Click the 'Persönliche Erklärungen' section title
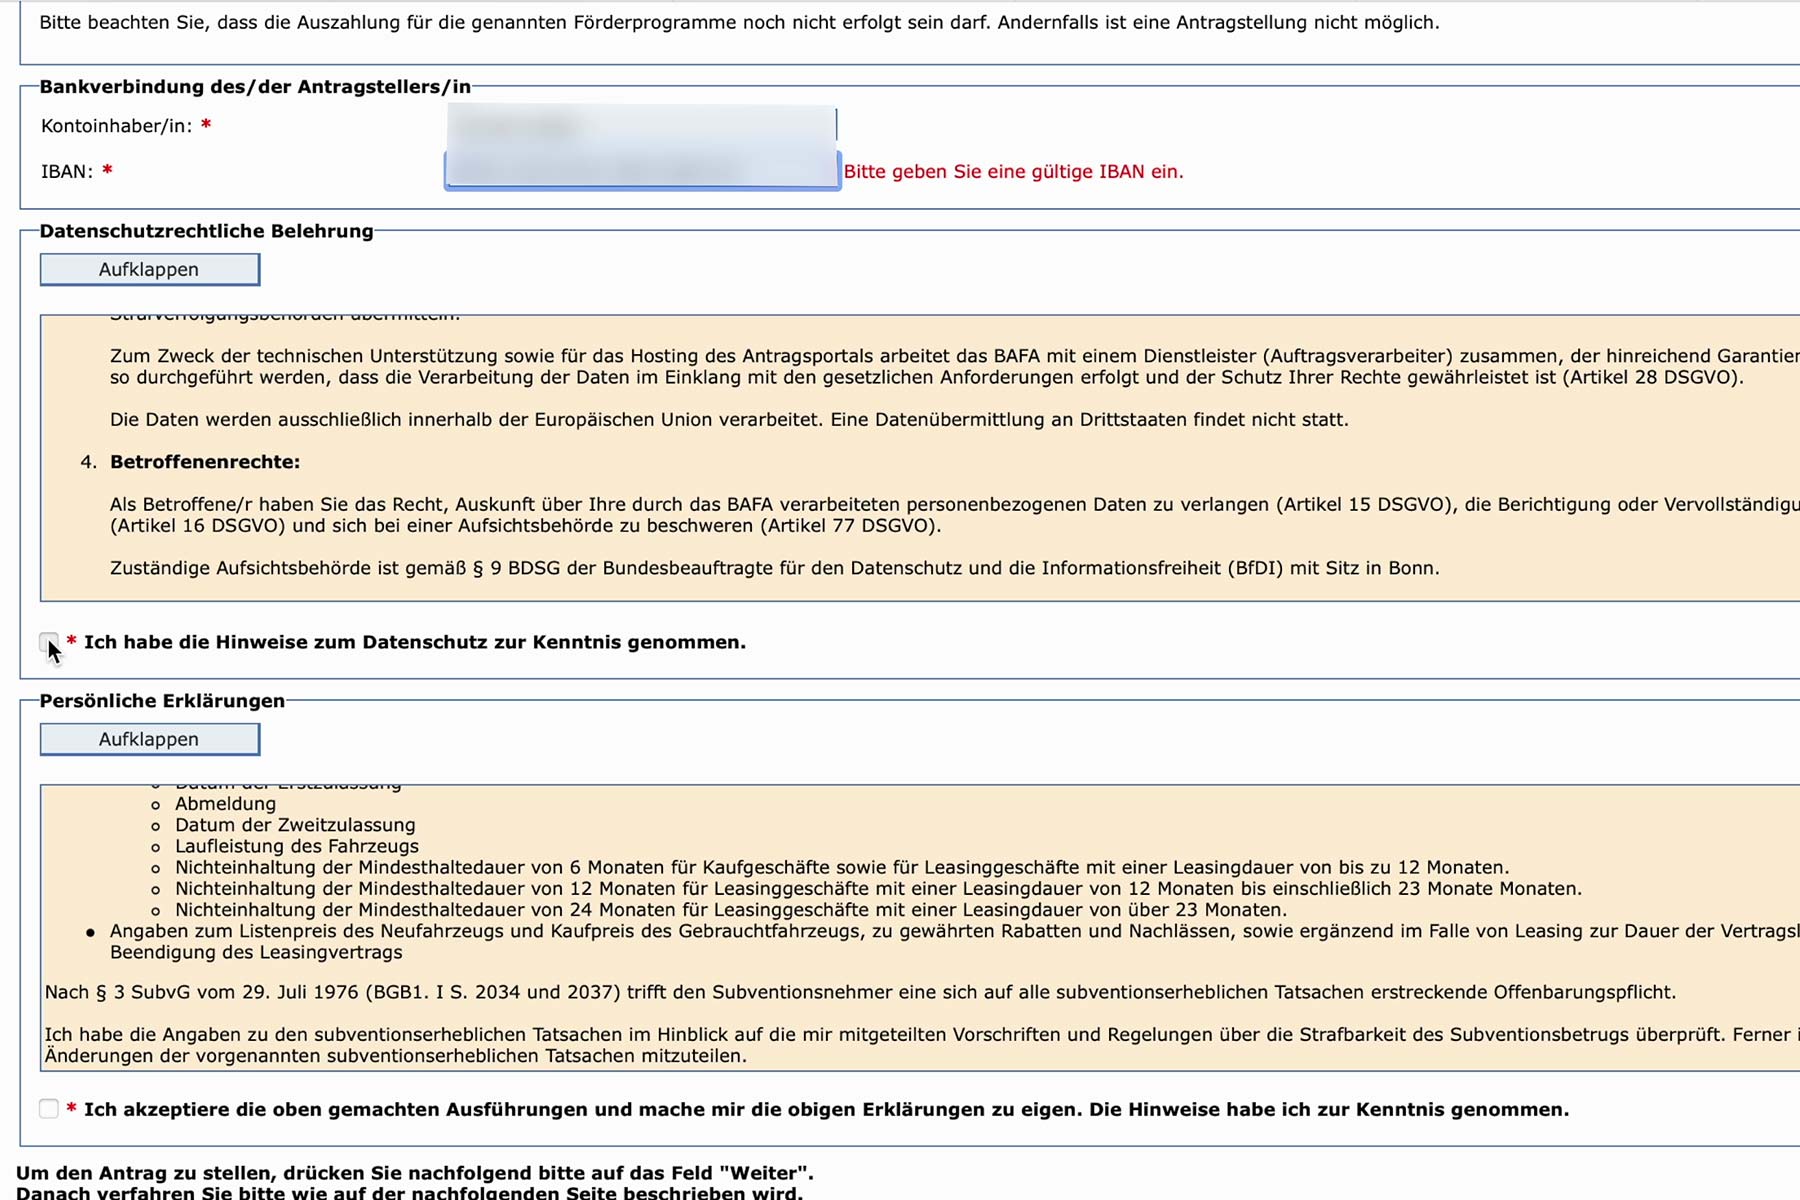1800x1200 pixels. (162, 701)
